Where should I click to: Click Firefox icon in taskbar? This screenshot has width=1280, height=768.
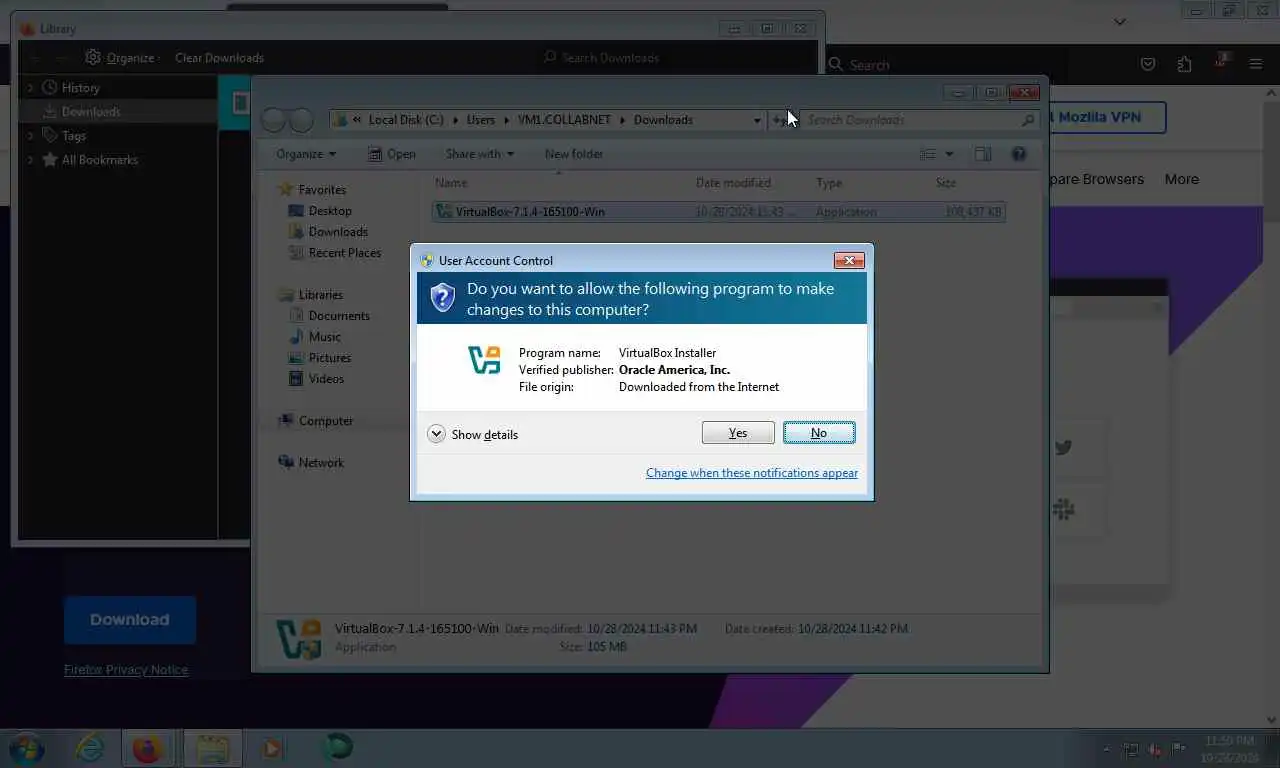coord(147,748)
